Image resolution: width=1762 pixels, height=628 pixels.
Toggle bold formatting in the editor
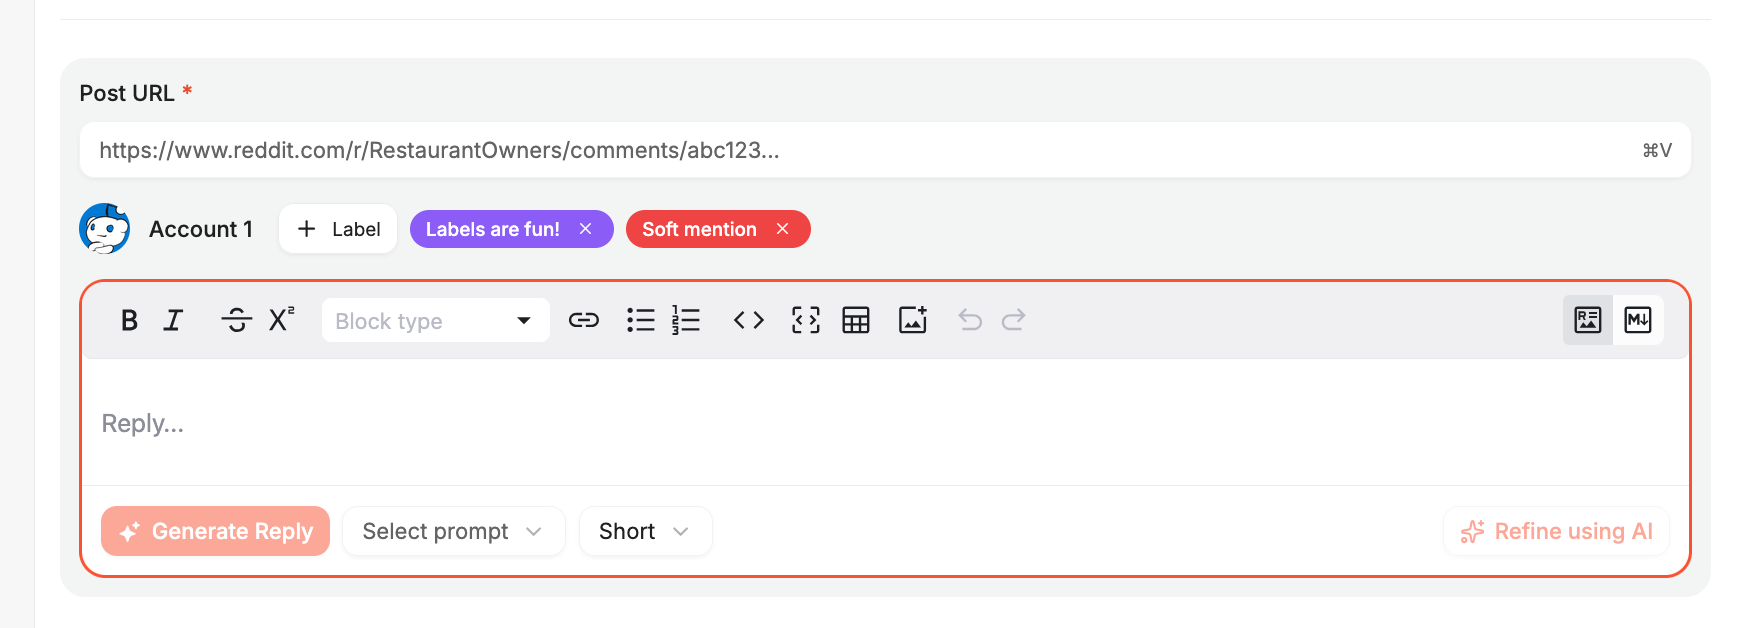click(x=129, y=320)
